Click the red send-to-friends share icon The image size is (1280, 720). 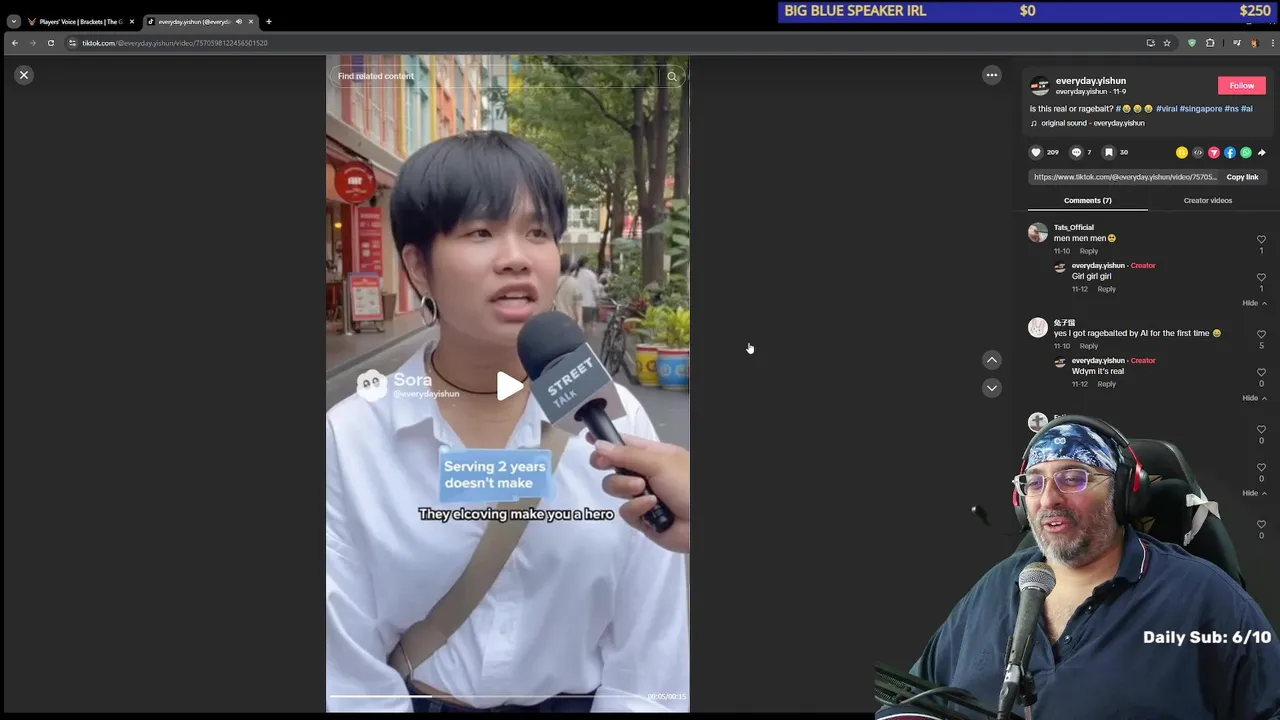[x=1214, y=153]
